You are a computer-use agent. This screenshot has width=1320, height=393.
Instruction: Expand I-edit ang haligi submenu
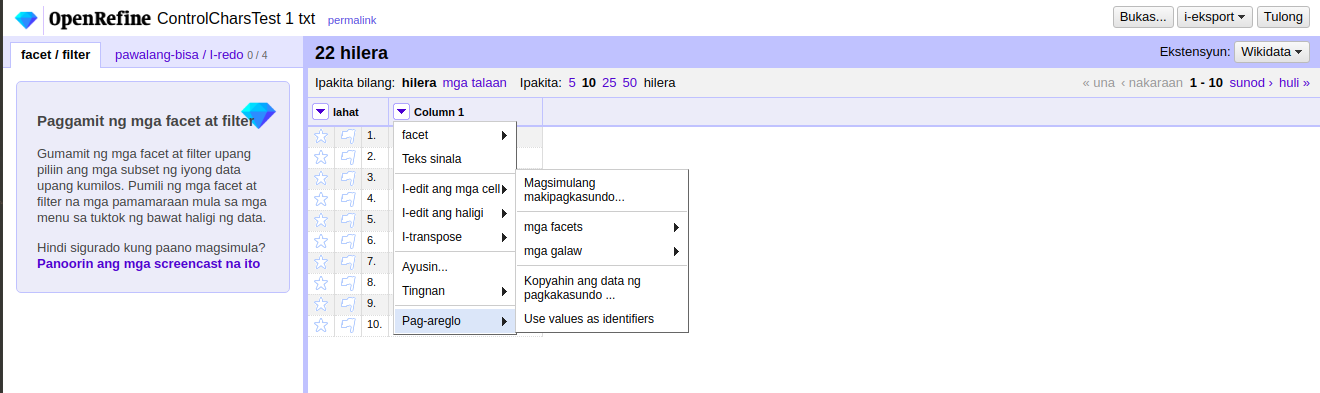point(455,213)
